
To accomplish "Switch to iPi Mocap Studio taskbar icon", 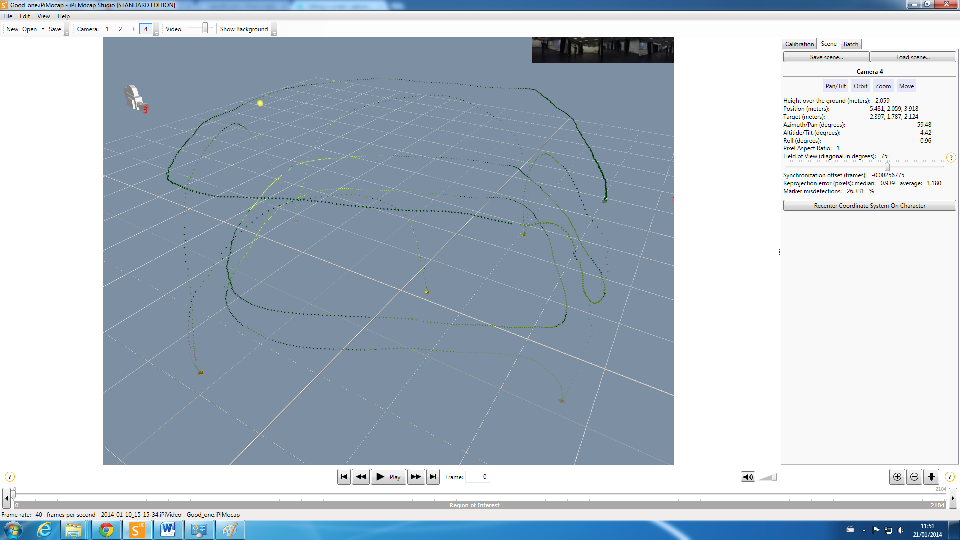I will pyautogui.click(x=137, y=530).
